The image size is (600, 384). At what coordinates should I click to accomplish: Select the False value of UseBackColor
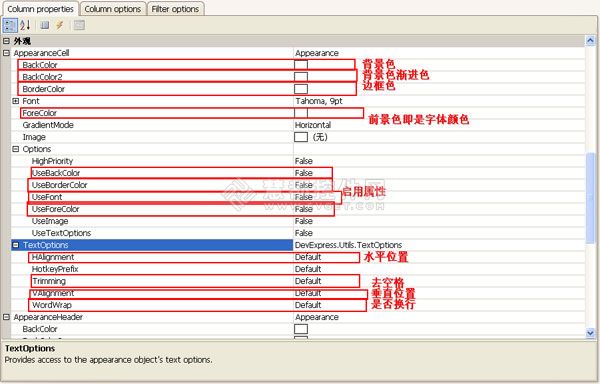[304, 173]
